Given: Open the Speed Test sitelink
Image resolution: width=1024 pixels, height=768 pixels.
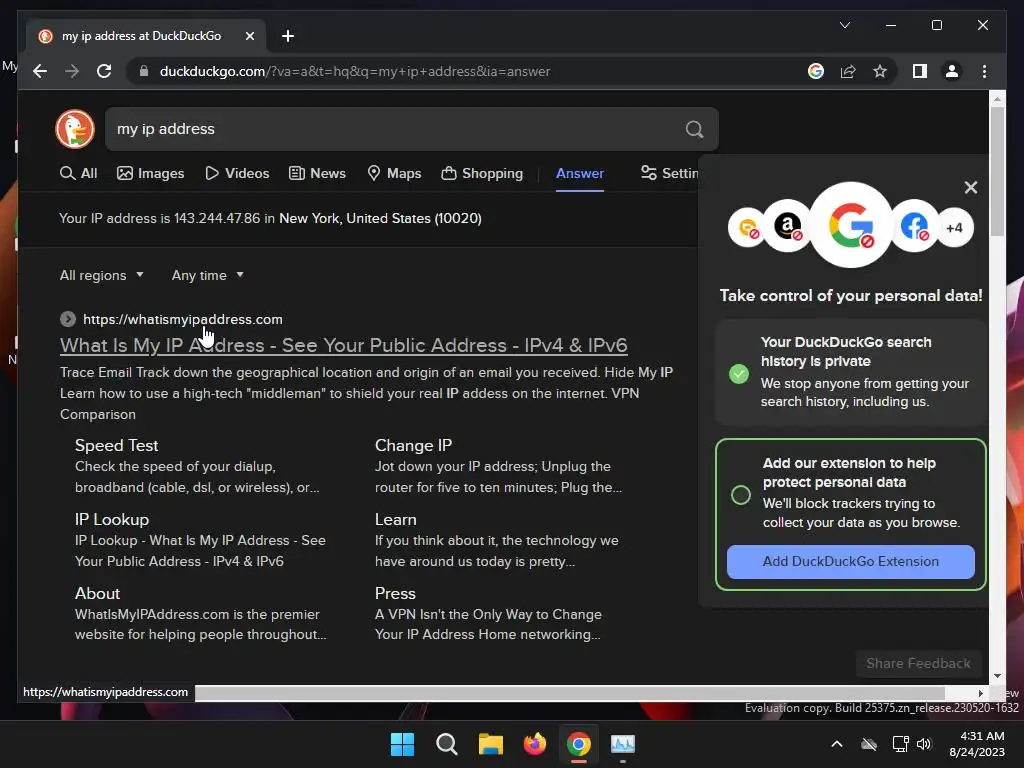Looking at the screenshot, I should (116, 445).
